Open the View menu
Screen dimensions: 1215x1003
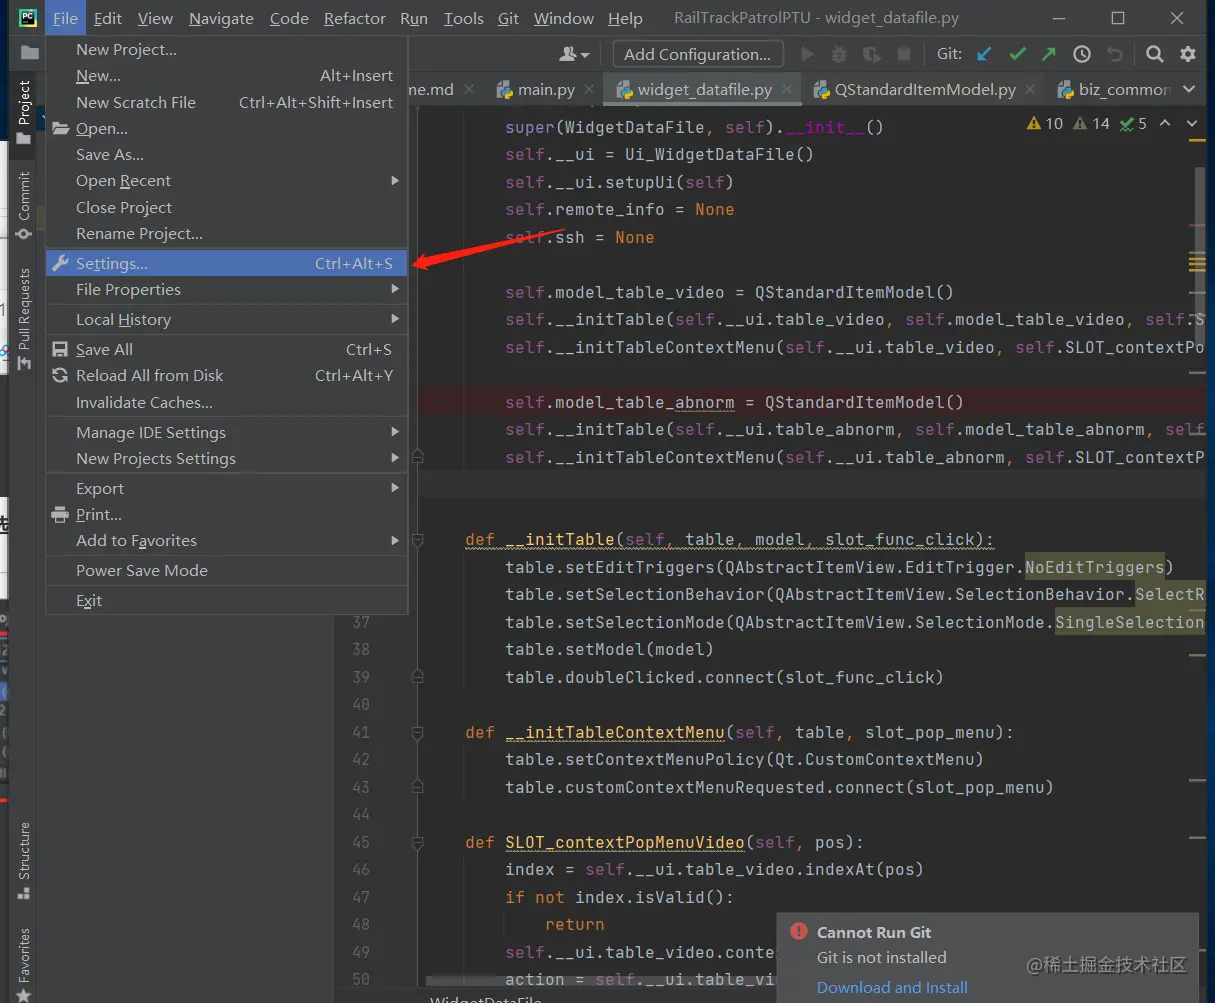[155, 18]
